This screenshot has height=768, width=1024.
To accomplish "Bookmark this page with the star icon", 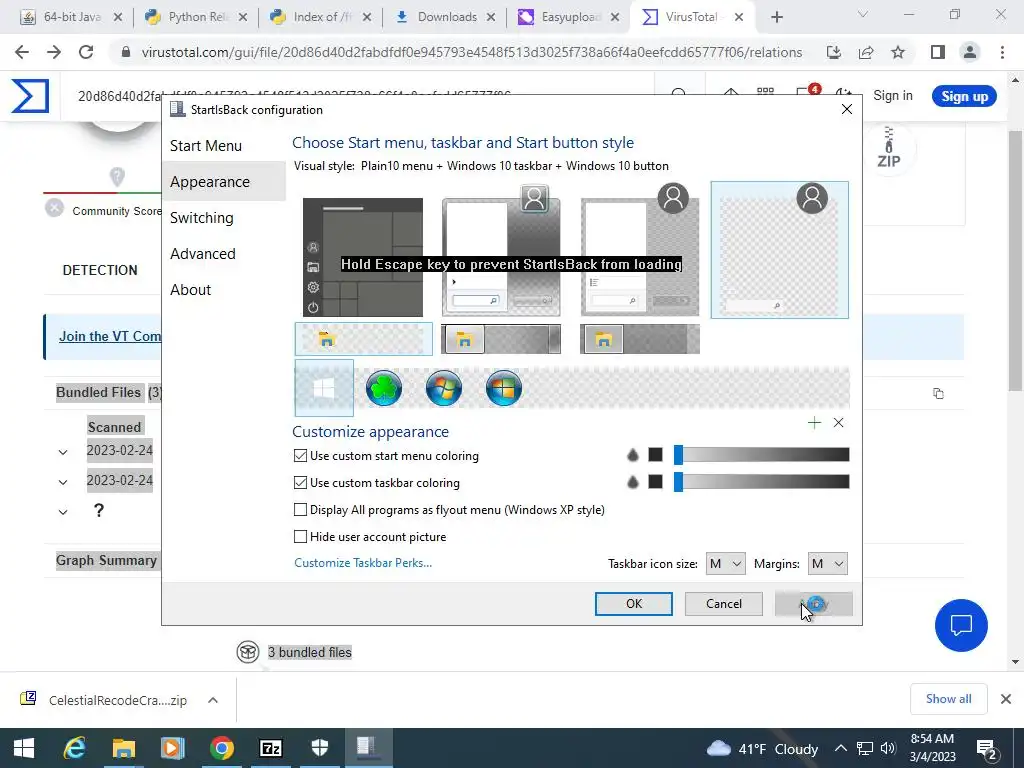I will click(898, 52).
